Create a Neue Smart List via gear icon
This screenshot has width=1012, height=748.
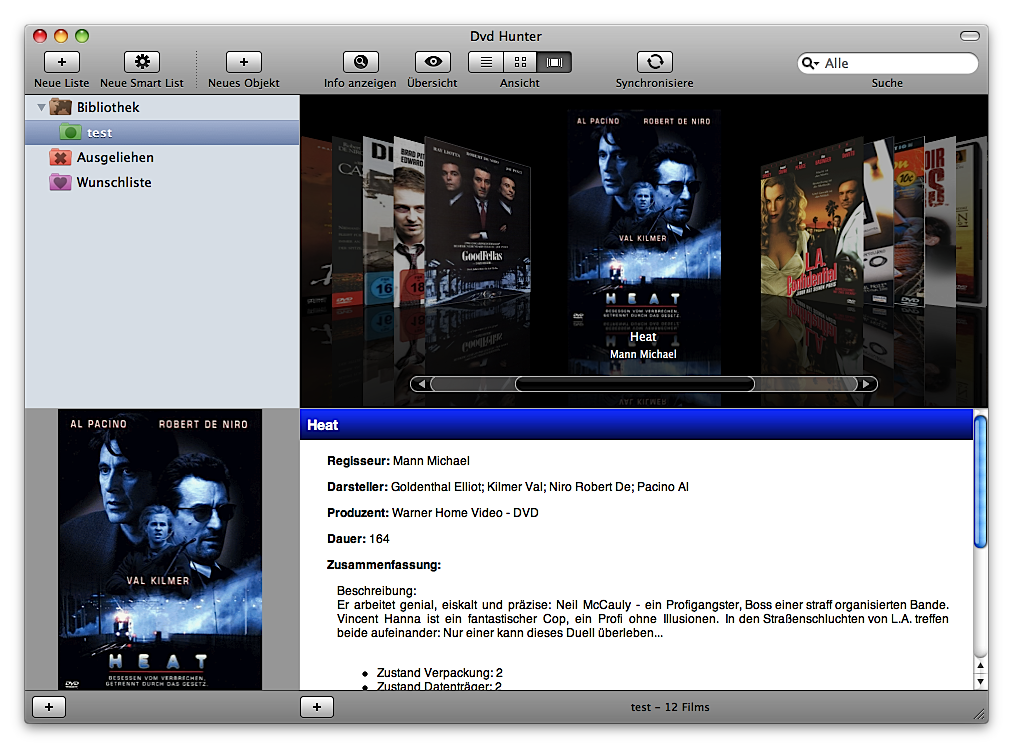coord(142,62)
